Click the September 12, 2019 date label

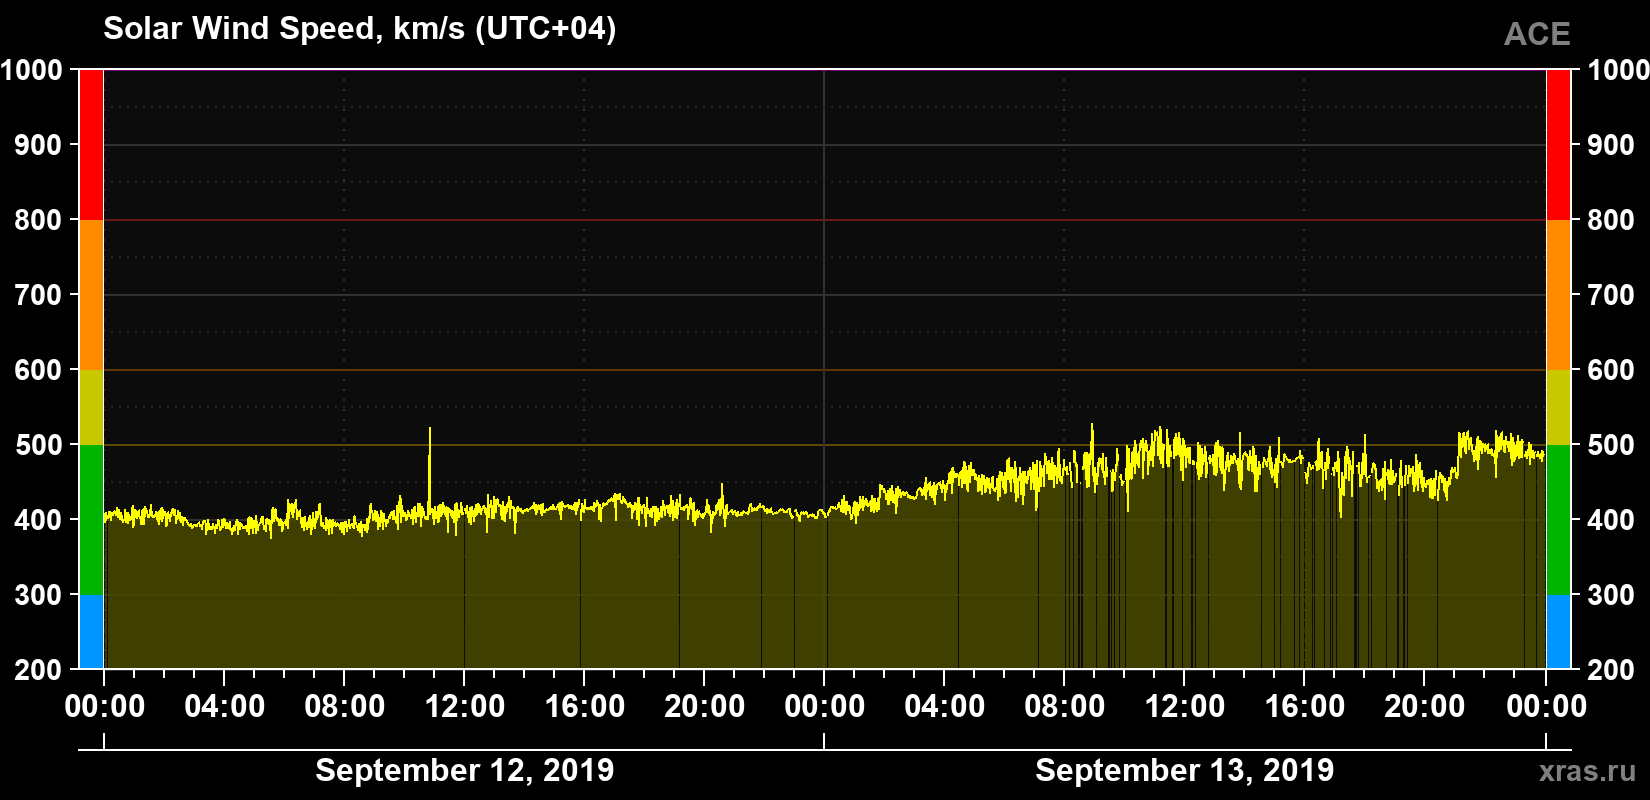465,770
